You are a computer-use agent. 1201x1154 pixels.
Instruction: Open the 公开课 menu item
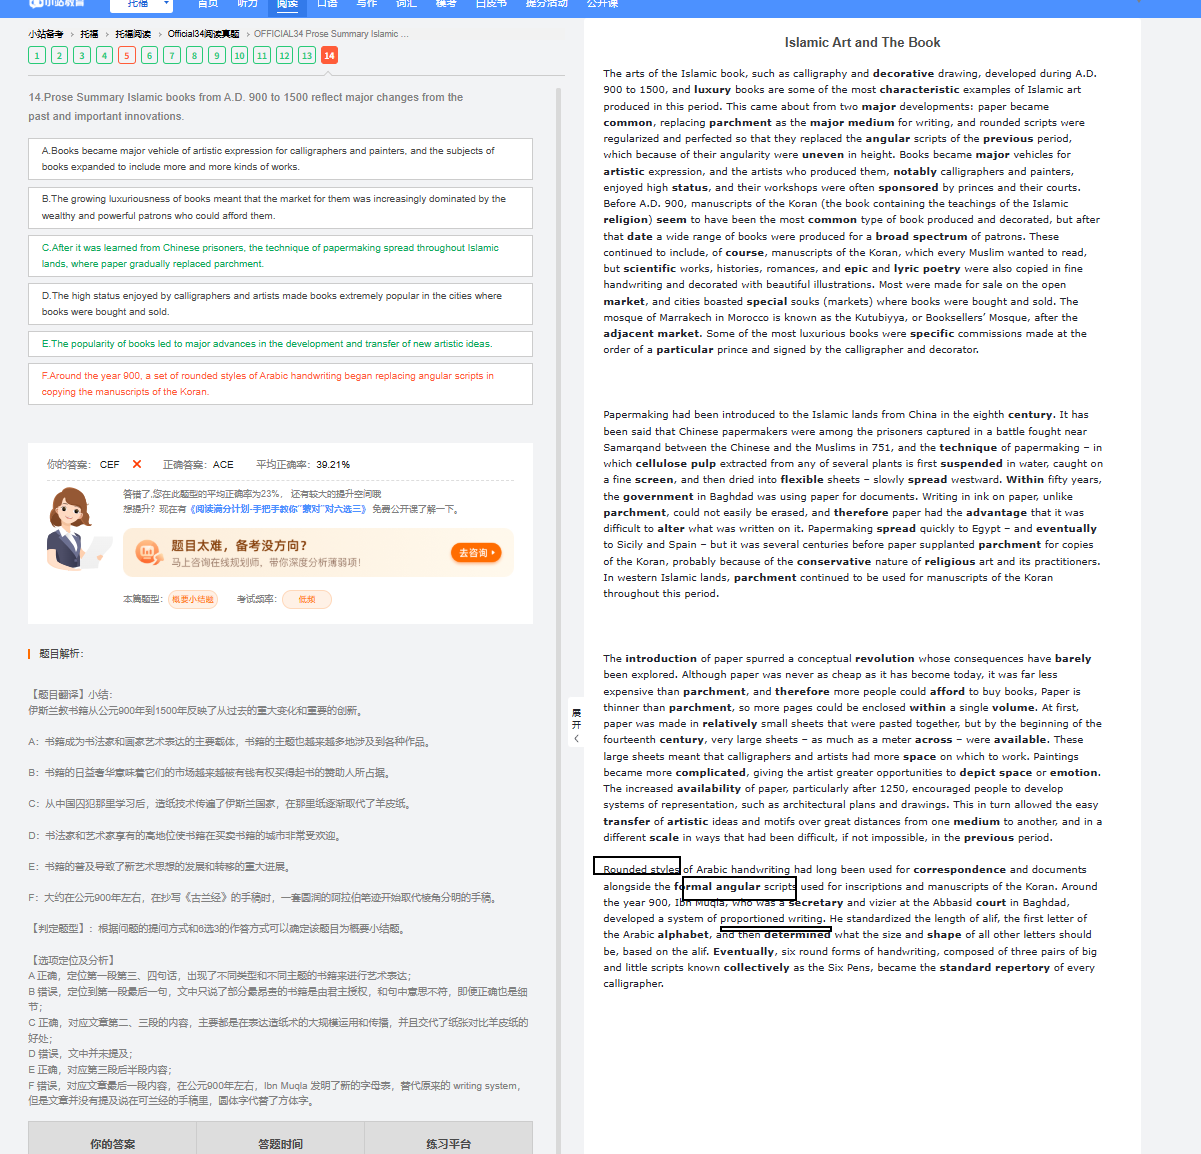pyautogui.click(x=603, y=4)
